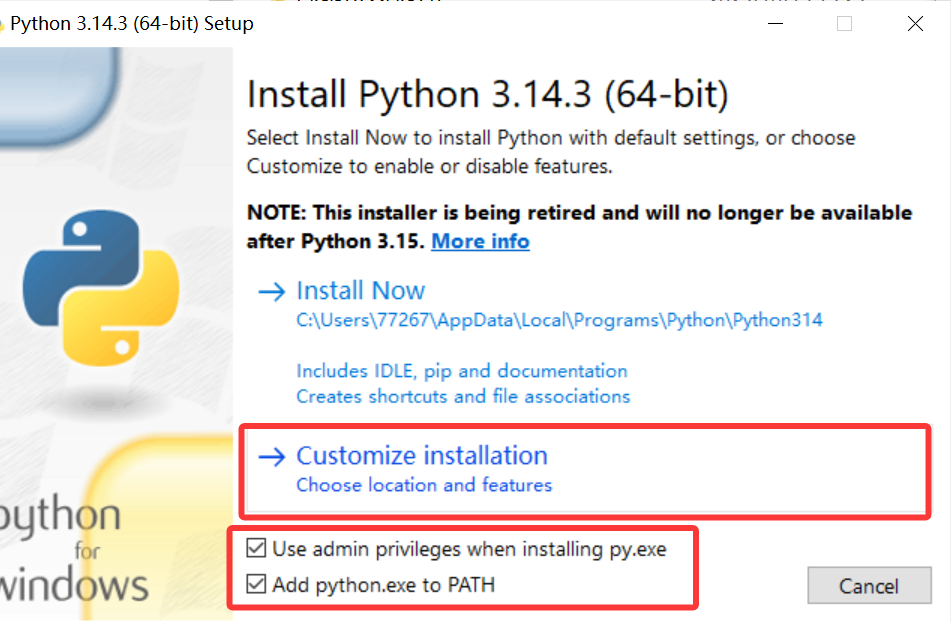The width and height of the screenshot is (951, 622).
Task: Click the Choose location and features text
Action: click(424, 485)
